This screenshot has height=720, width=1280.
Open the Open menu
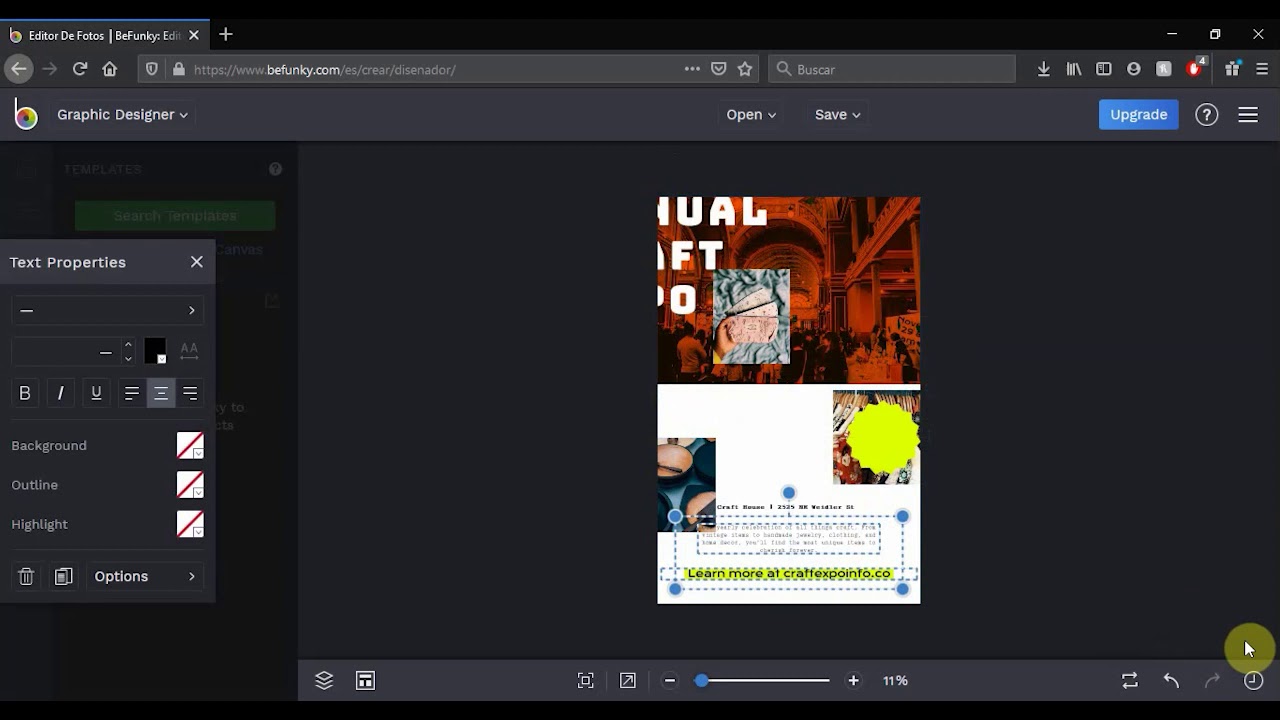(751, 114)
